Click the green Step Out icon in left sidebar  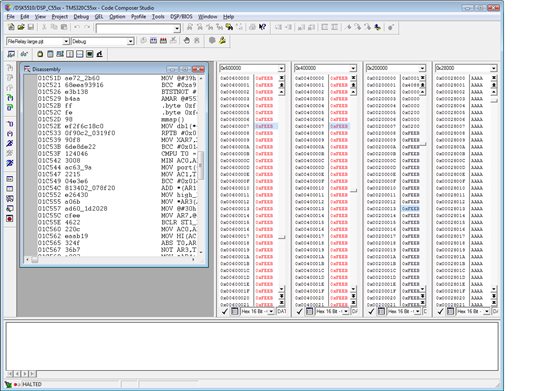(10, 97)
